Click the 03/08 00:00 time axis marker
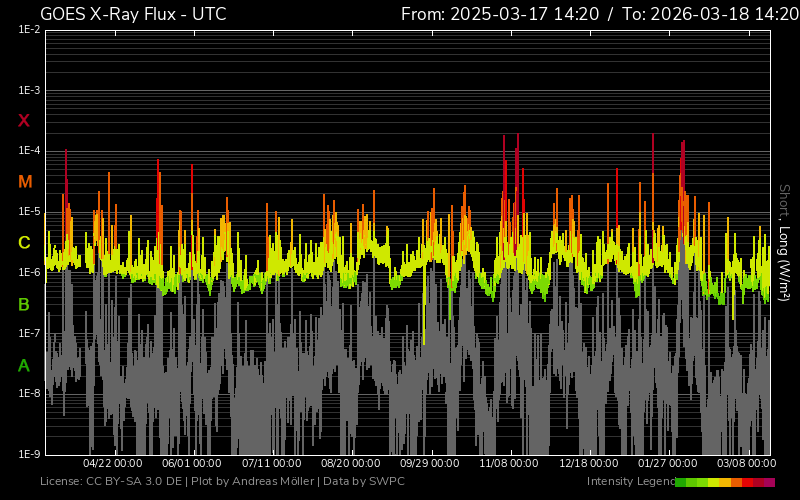Image resolution: width=800 pixels, height=500 pixels. 746,464
